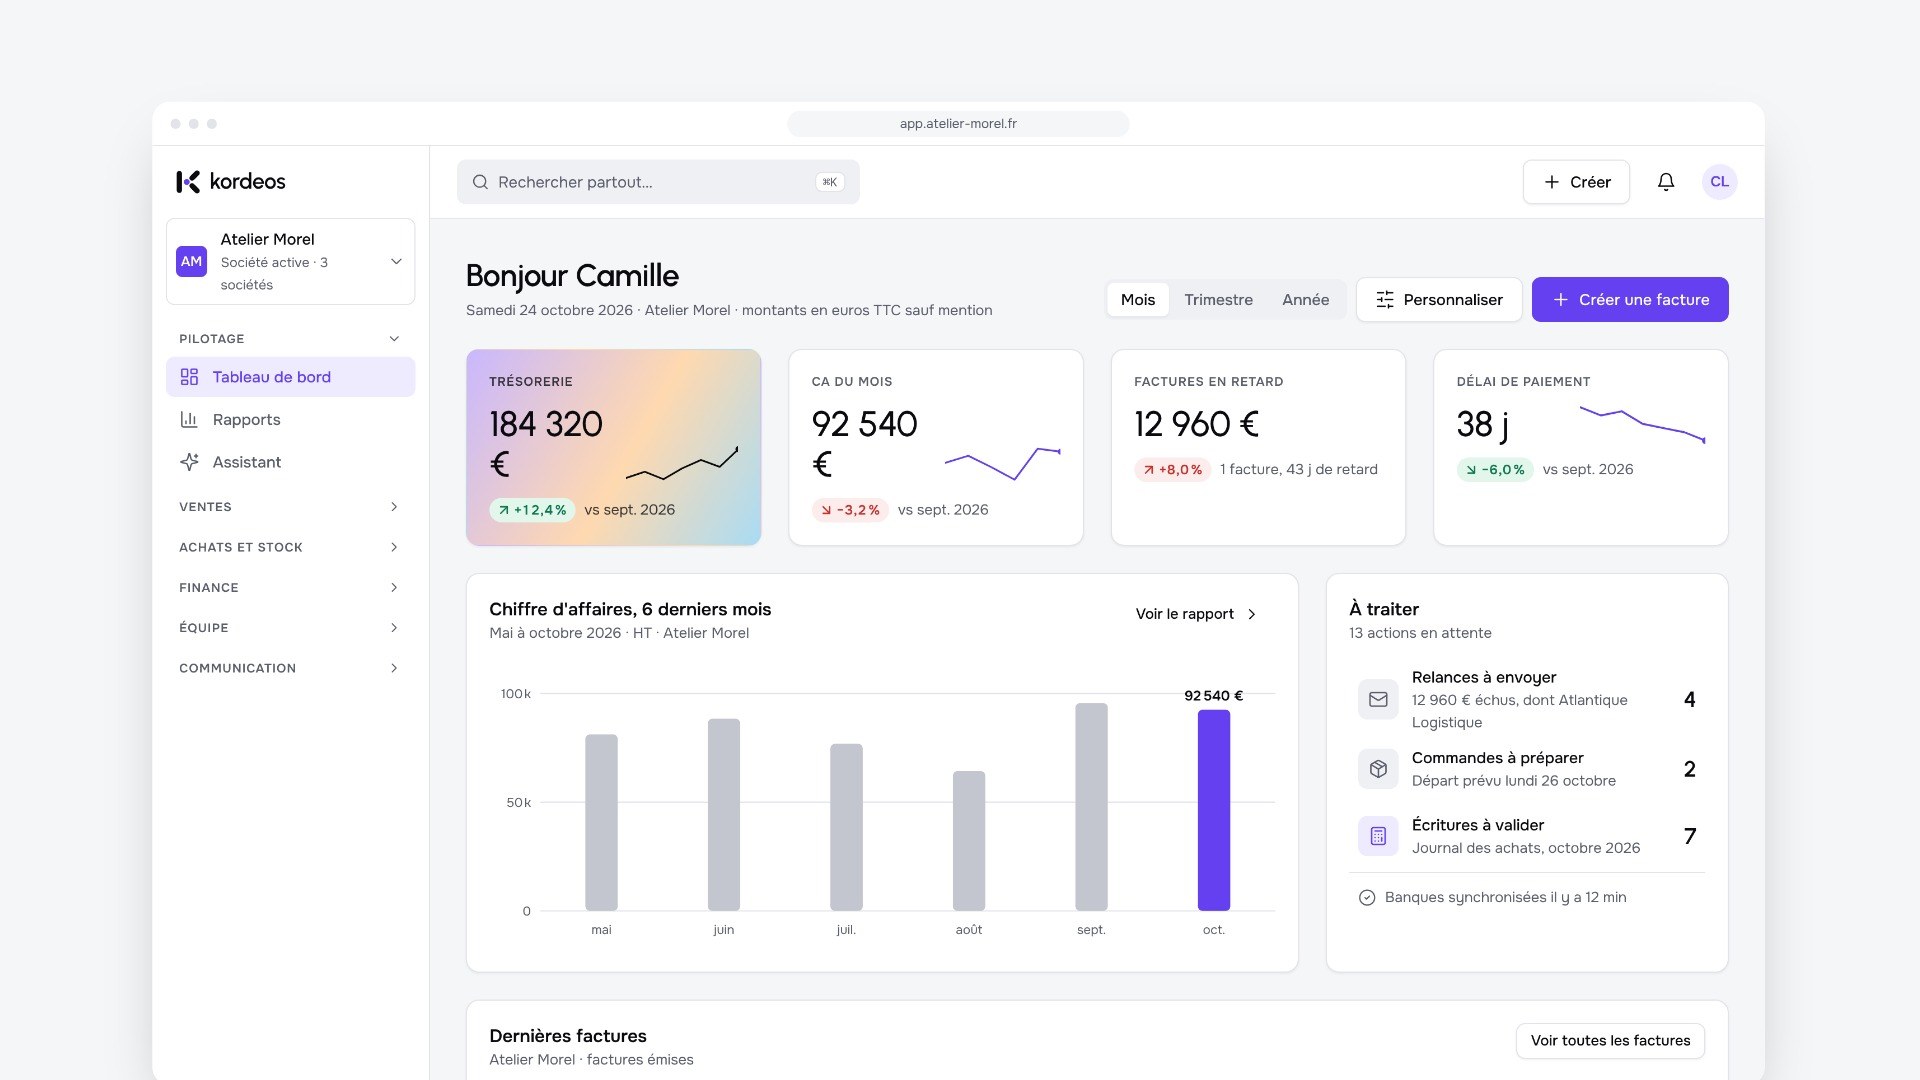Click the Créer button in top bar
The height and width of the screenshot is (1080, 1920).
tap(1576, 182)
